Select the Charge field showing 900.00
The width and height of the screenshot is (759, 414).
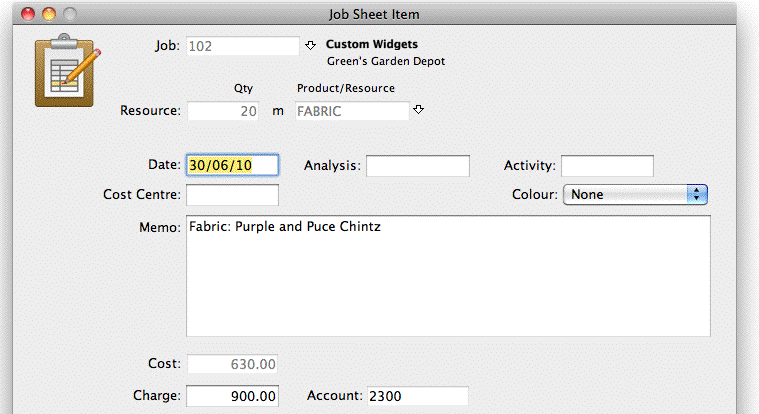click(232, 396)
